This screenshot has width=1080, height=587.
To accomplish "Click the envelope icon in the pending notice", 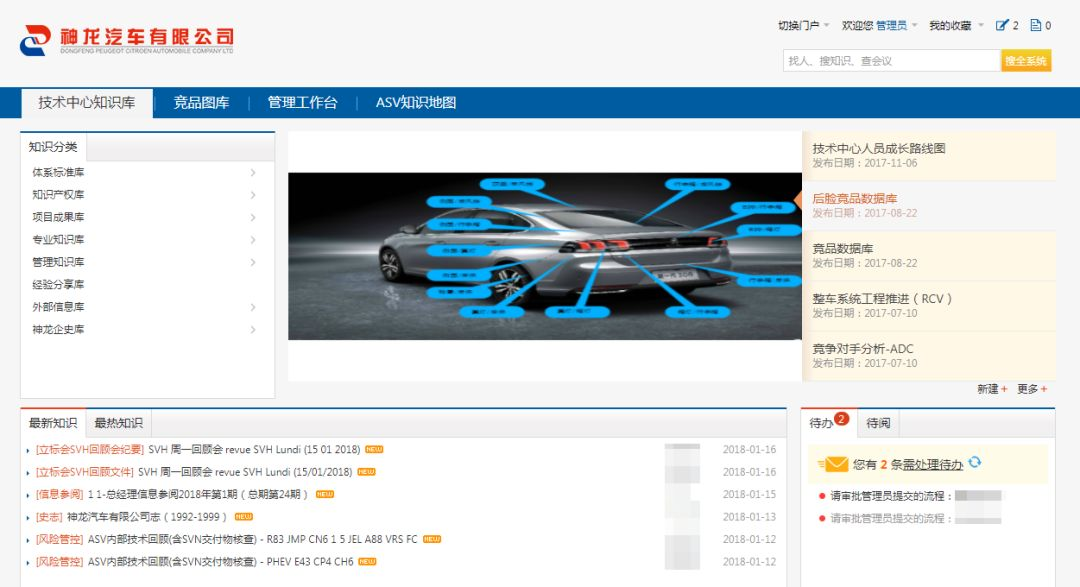I will tap(835, 464).
